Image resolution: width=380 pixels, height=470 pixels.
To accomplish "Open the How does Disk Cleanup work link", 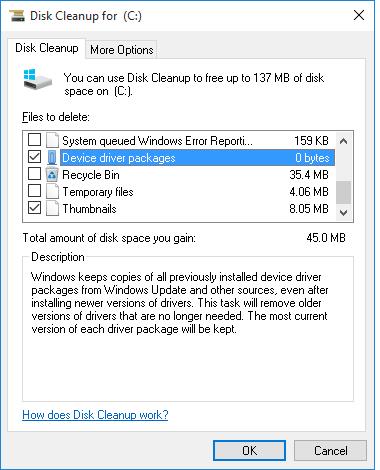I will click(x=95, y=415).
